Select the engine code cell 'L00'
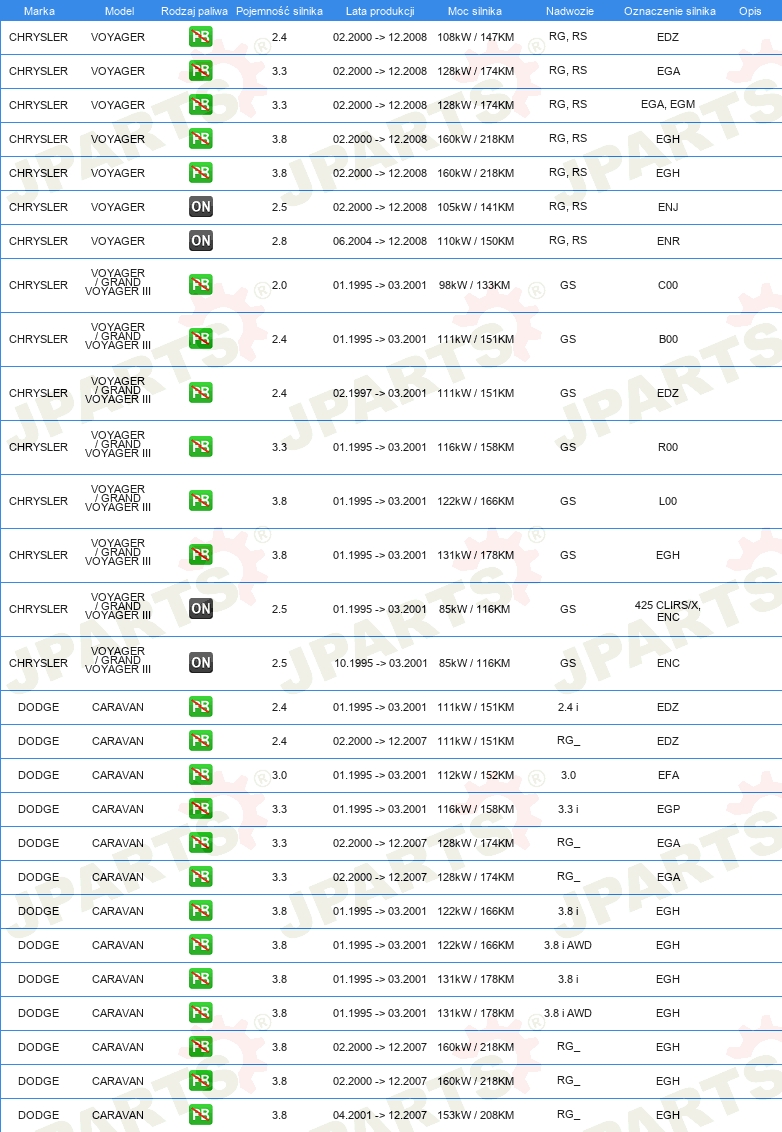782x1132 pixels. coord(668,501)
